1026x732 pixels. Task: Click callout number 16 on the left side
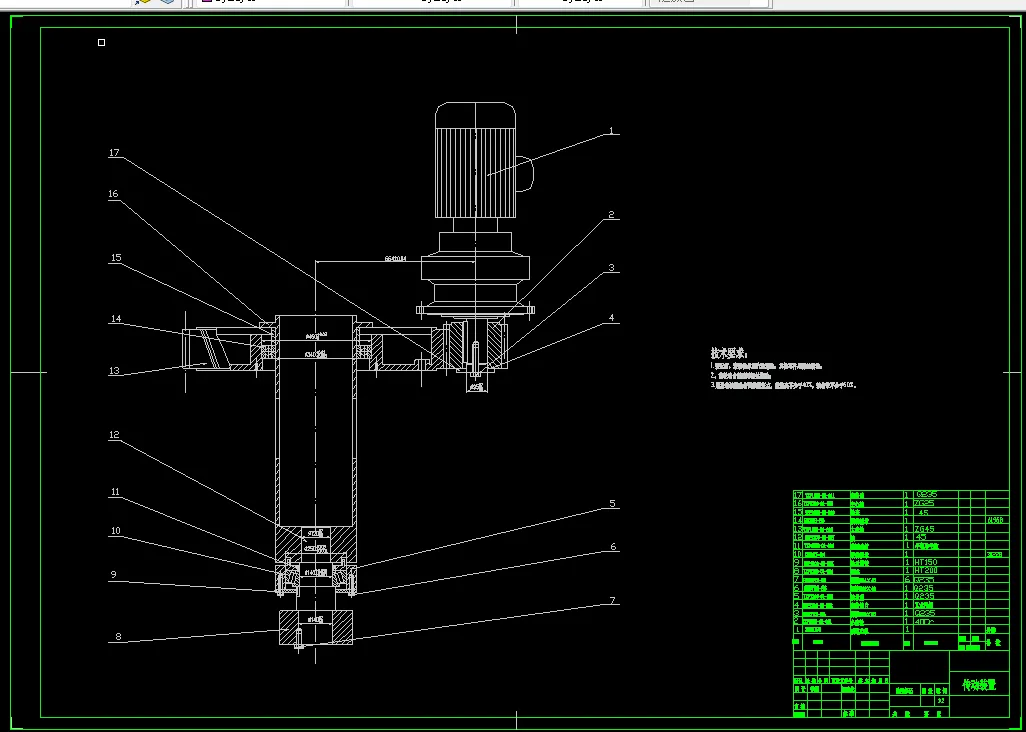114,194
